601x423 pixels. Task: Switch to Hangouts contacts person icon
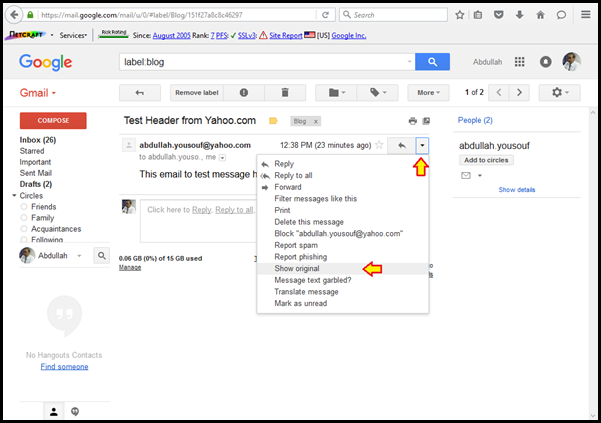(x=54, y=412)
